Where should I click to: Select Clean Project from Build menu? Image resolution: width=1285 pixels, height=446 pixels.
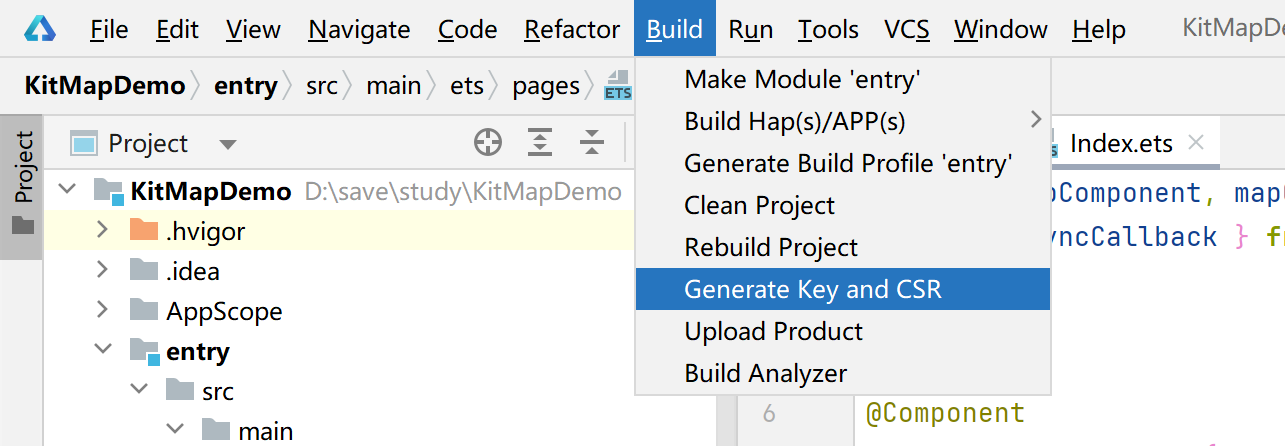coord(759,205)
